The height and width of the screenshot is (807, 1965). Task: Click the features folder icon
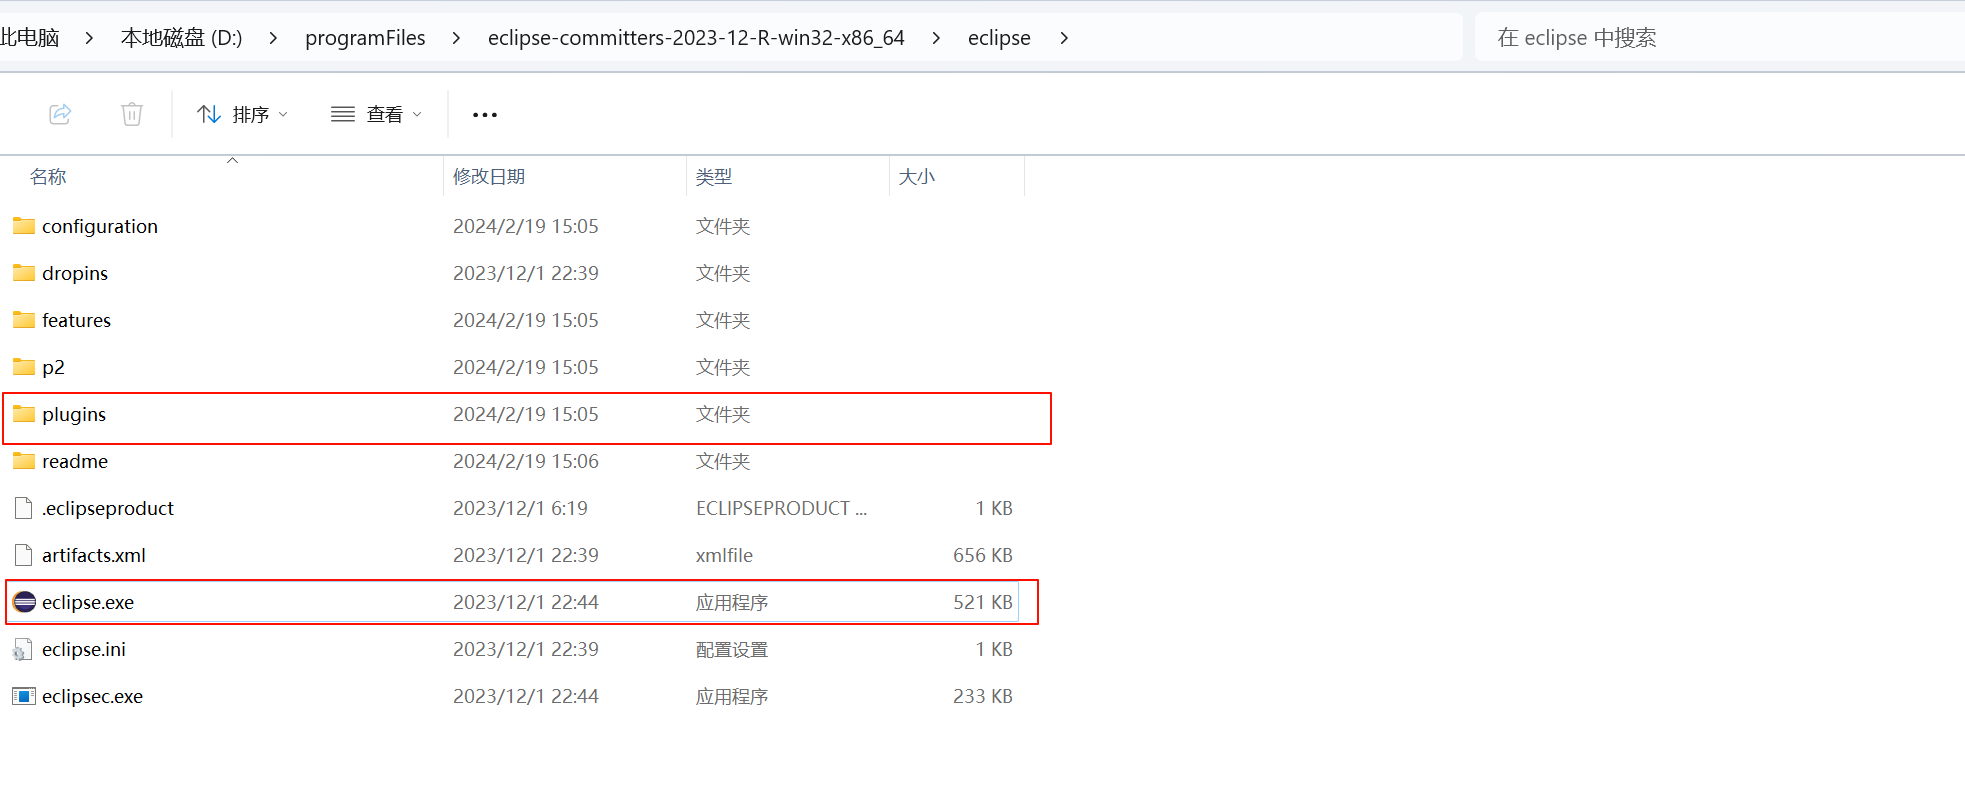(x=24, y=320)
